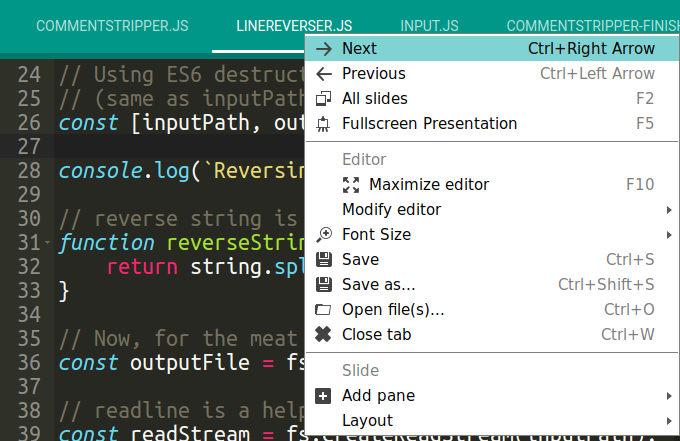680x441 pixels.
Task: Click the Fullscreen Presentation projector icon
Action: click(x=323, y=124)
